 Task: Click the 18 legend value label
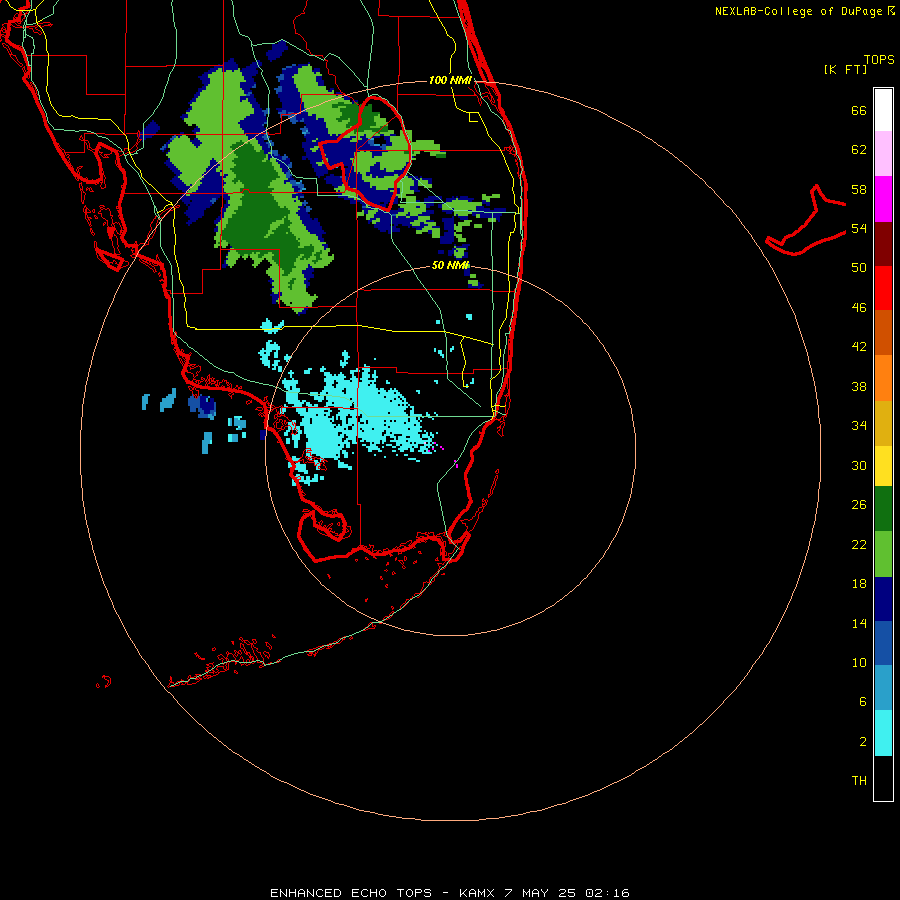point(859,584)
